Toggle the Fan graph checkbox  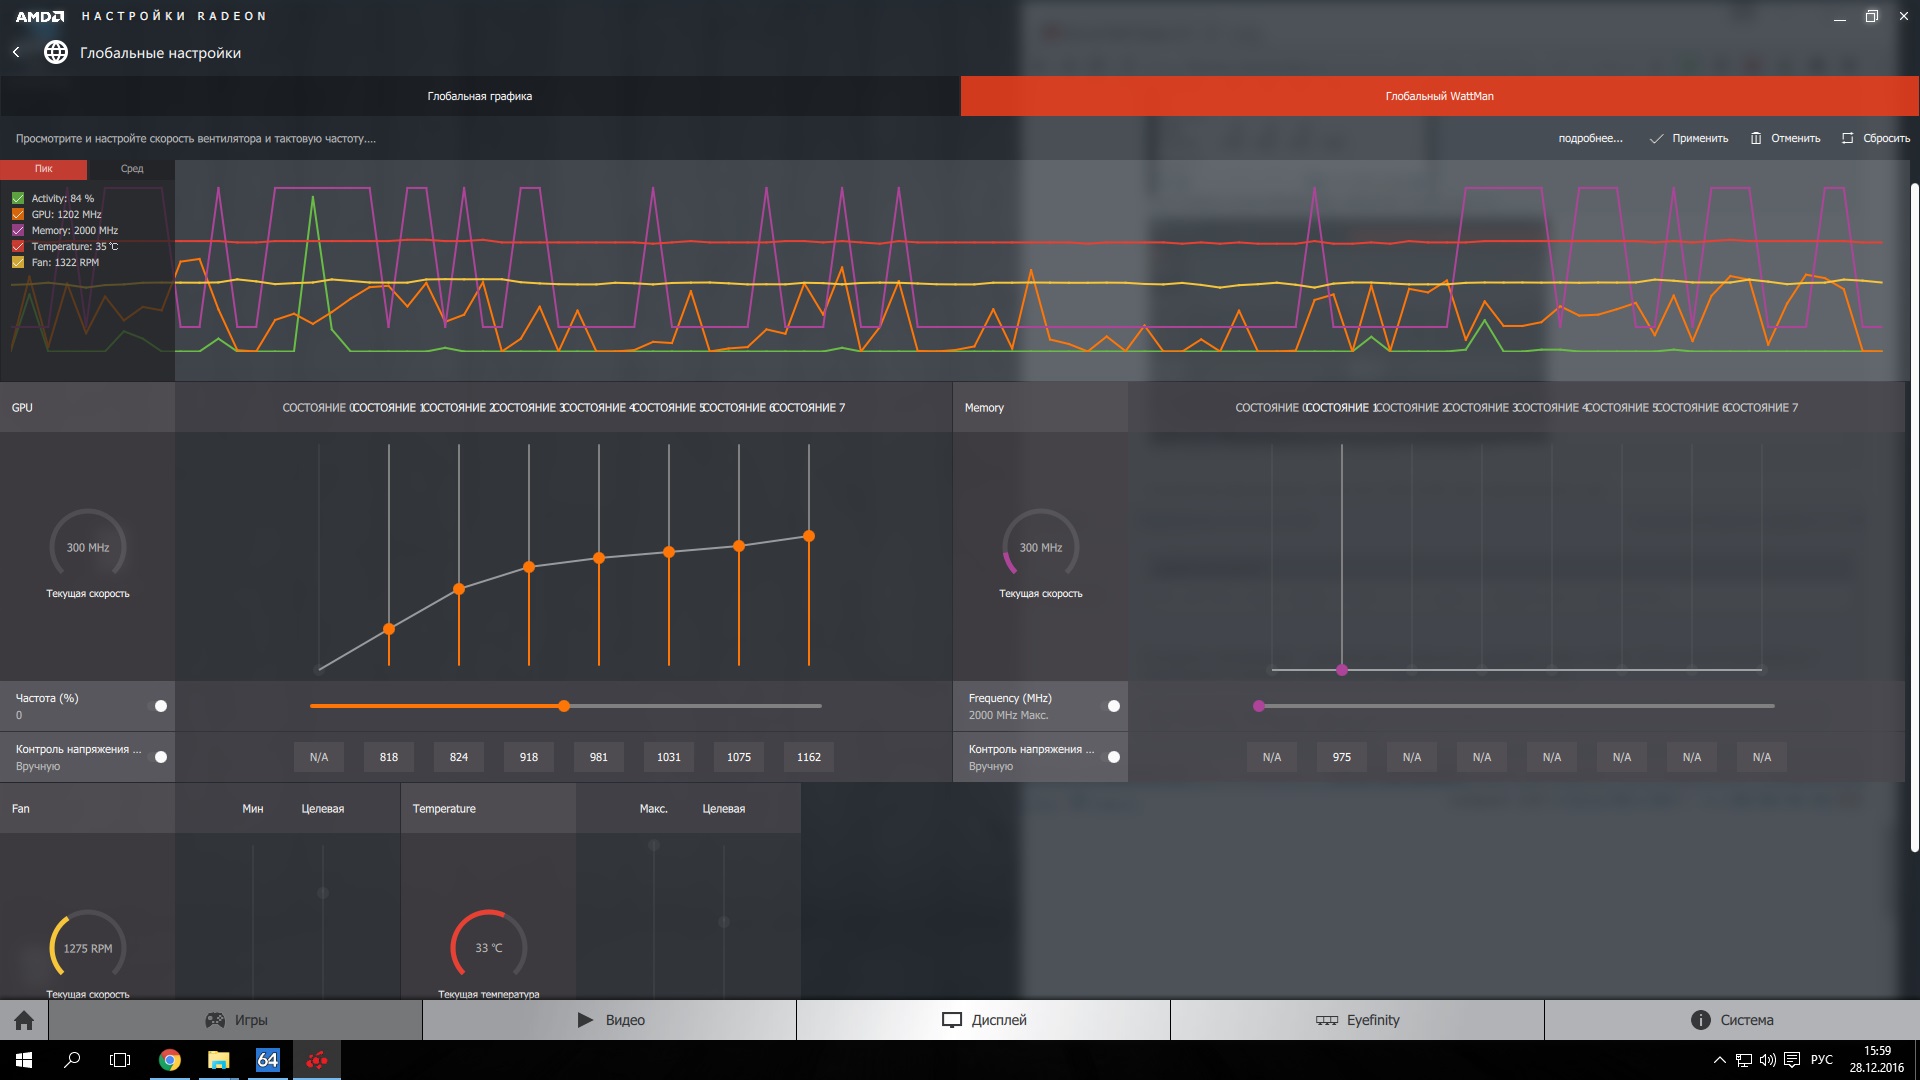point(18,262)
